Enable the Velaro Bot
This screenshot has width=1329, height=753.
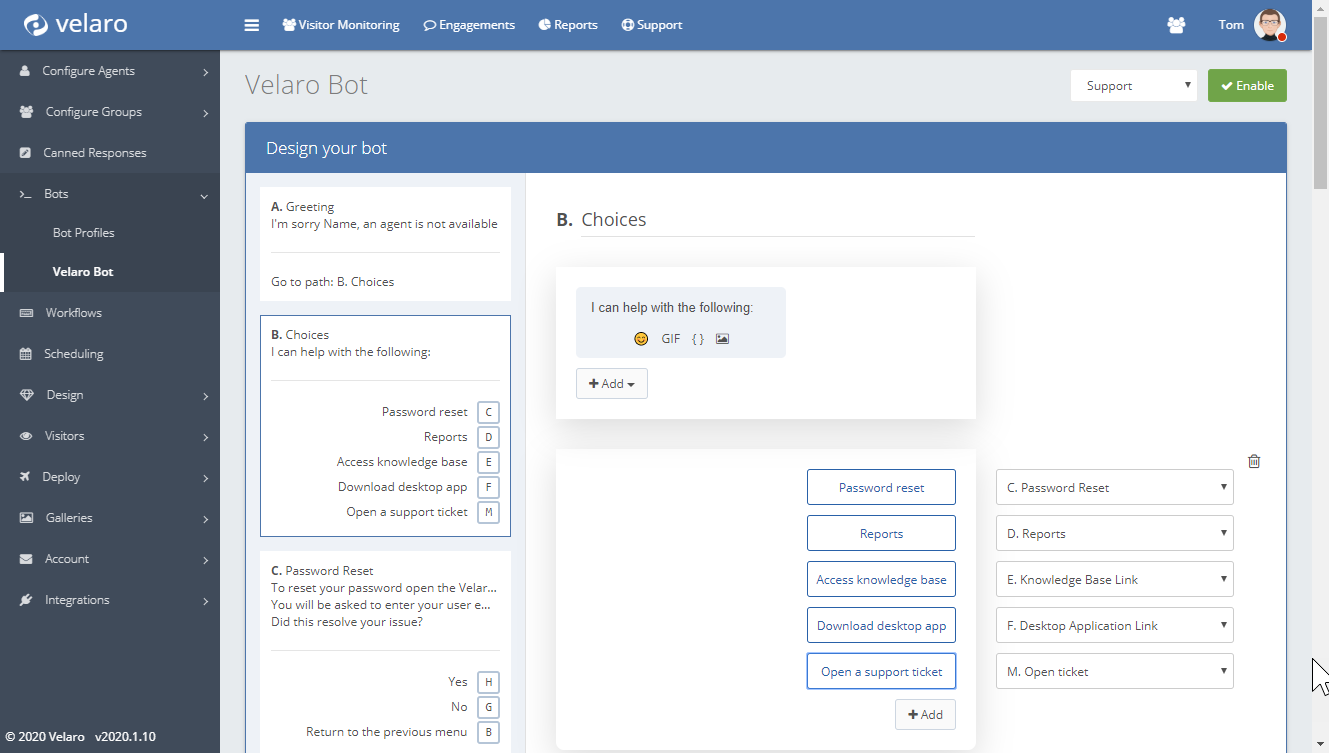click(1247, 85)
